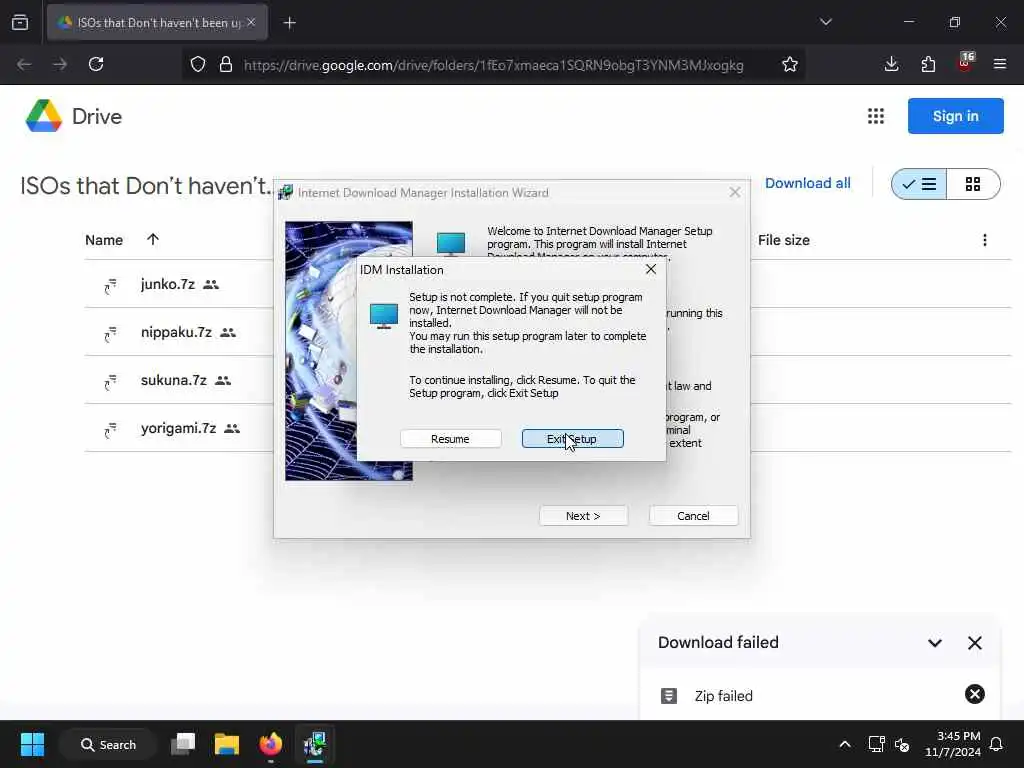The image size is (1024, 768).
Task: Select the sukuna.7z file
Action: pyautogui.click(x=174, y=381)
